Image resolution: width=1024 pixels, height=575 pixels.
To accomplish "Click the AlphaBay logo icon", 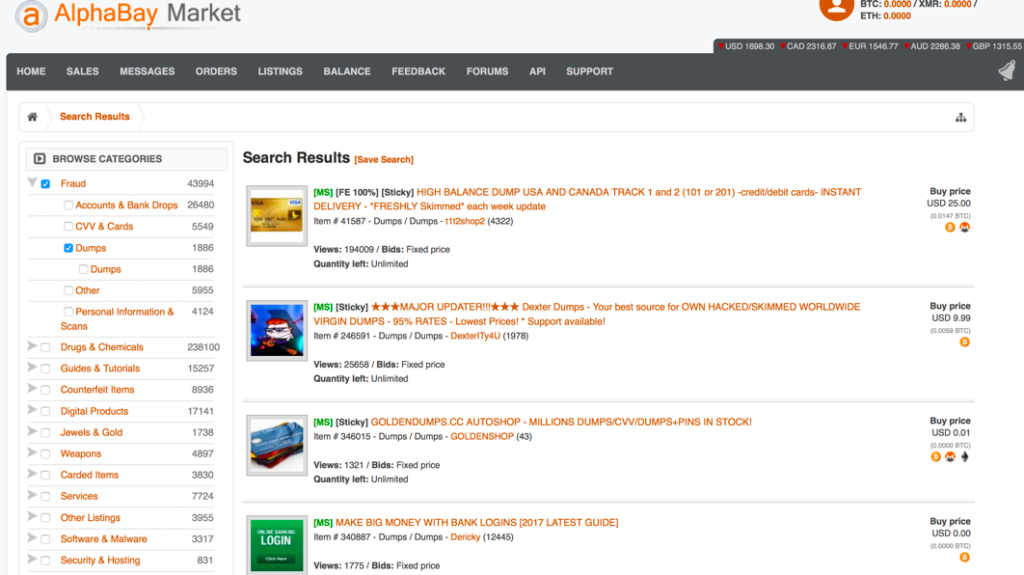I will click(x=31, y=14).
